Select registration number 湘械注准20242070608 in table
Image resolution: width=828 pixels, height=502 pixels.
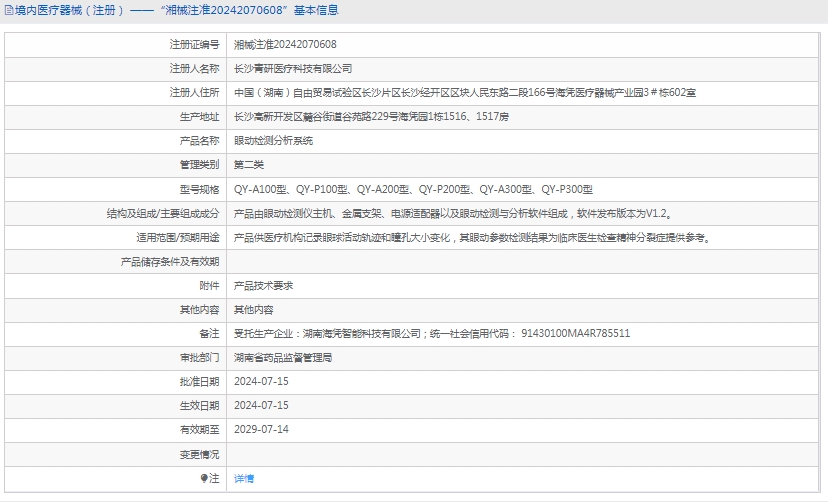(285, 45)
